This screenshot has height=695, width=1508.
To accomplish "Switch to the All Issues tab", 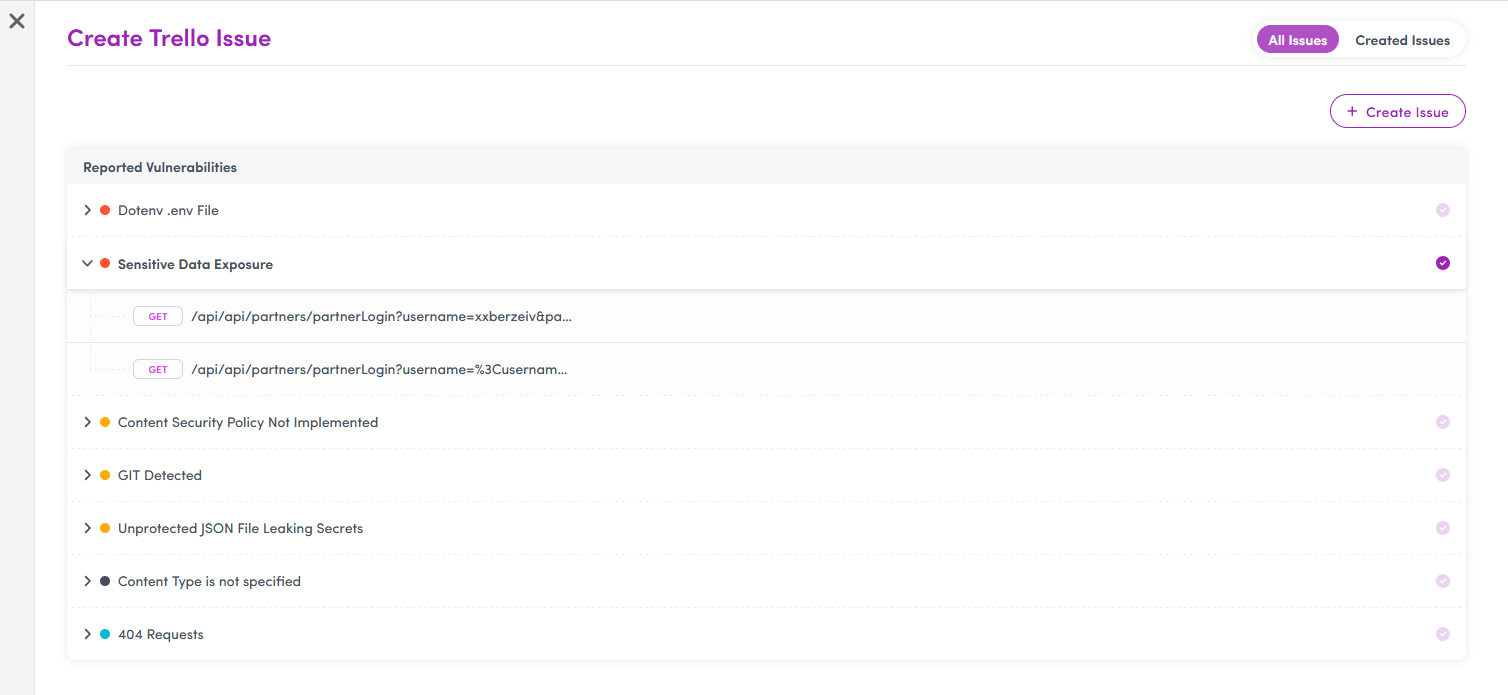I will (x=1297, y=40).
